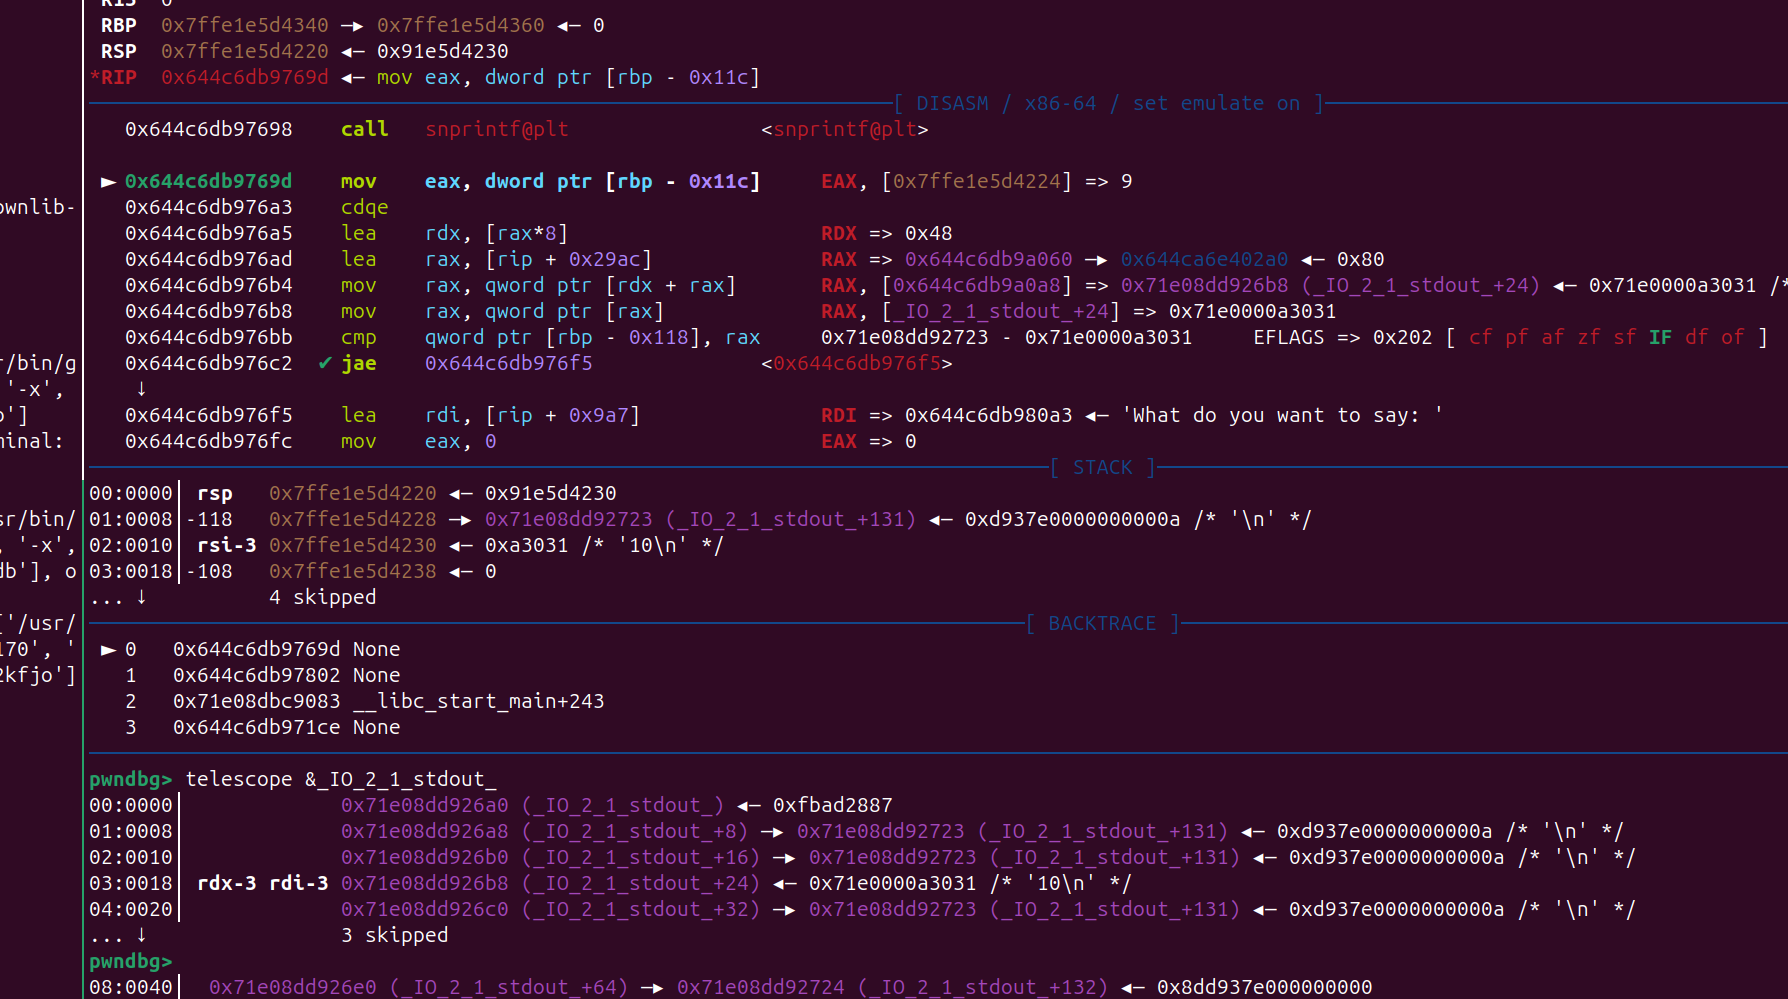Toggle the zf flag in EFLAGS

1589,337
